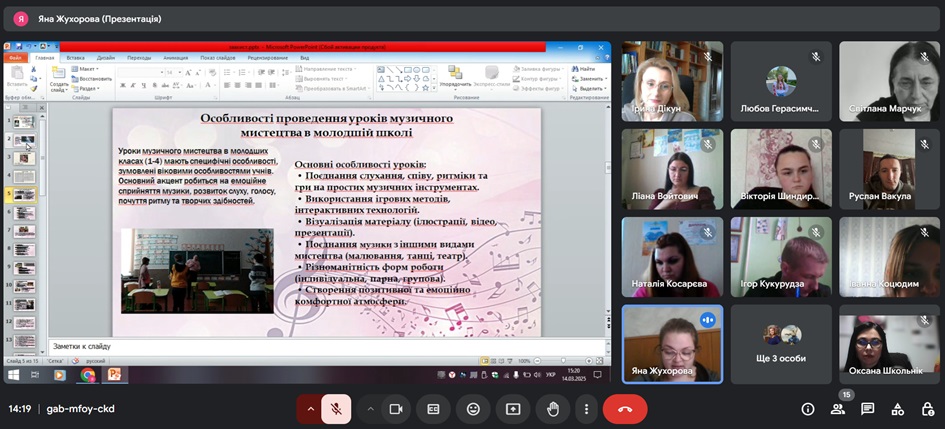Switch to slide sorter view icon in status bar
The height and width of the screenshot is (429, 945).
tap(494, 361)
